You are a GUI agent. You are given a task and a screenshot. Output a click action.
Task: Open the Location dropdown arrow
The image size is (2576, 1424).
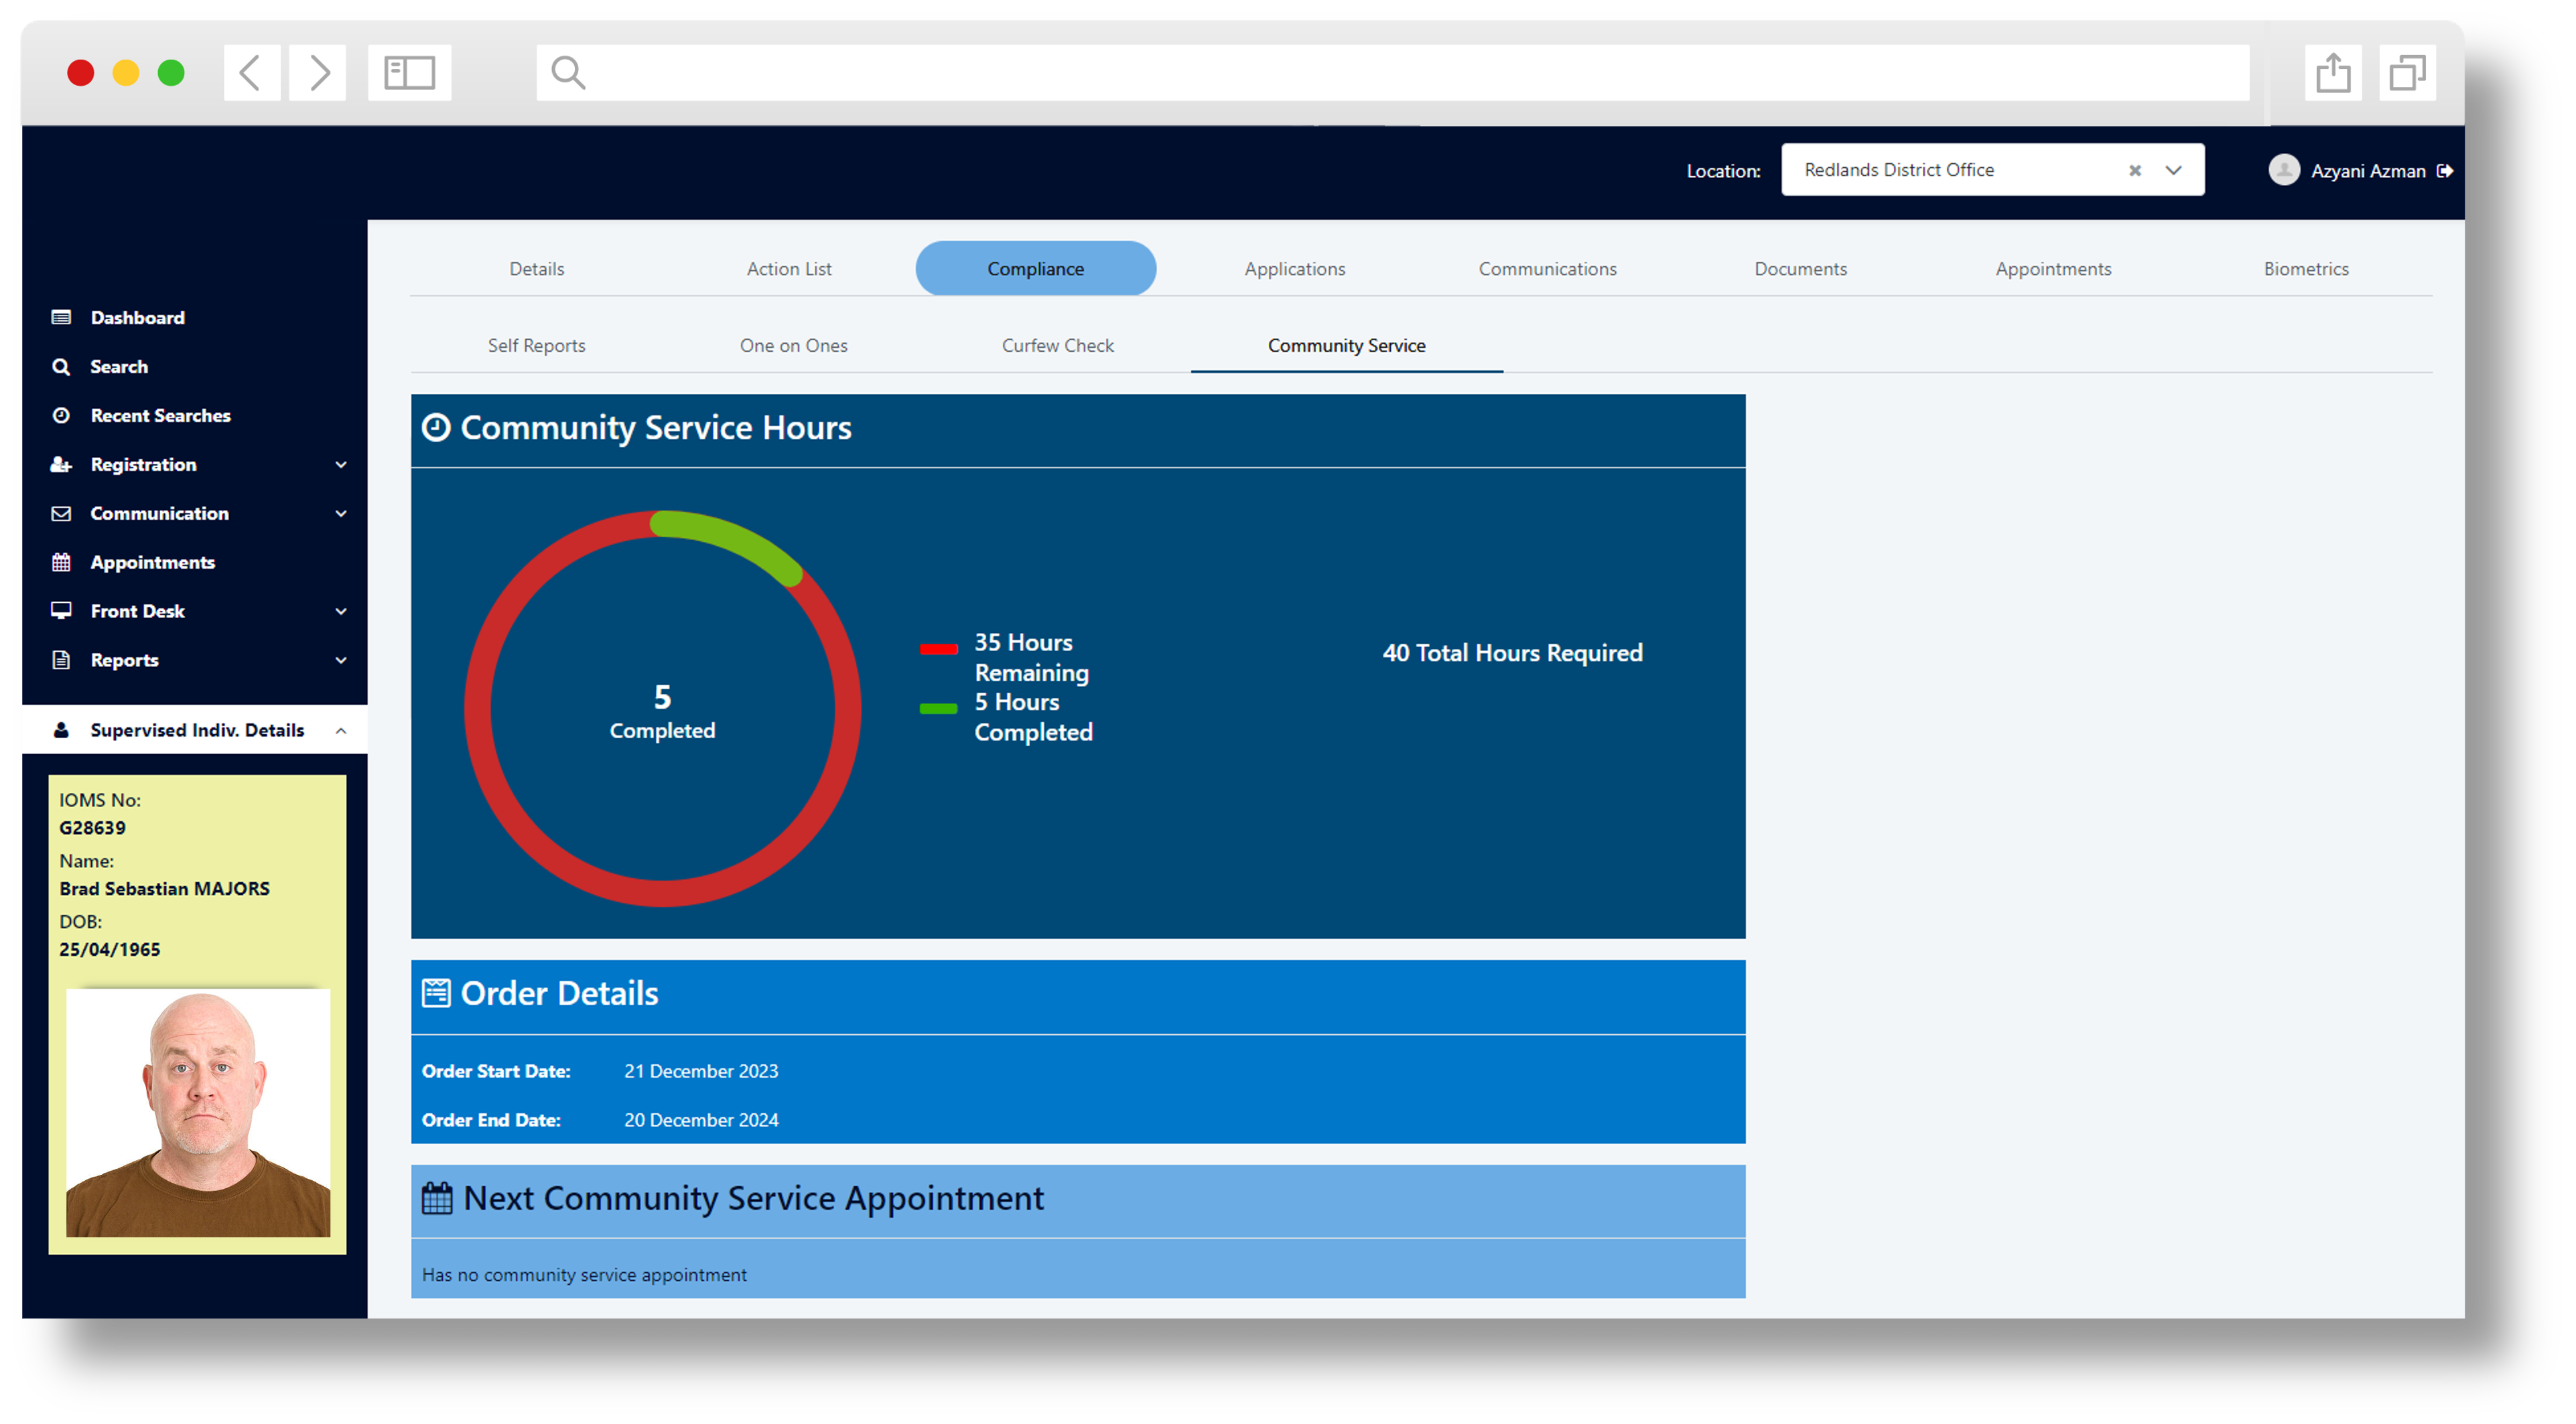[2173, 170]
